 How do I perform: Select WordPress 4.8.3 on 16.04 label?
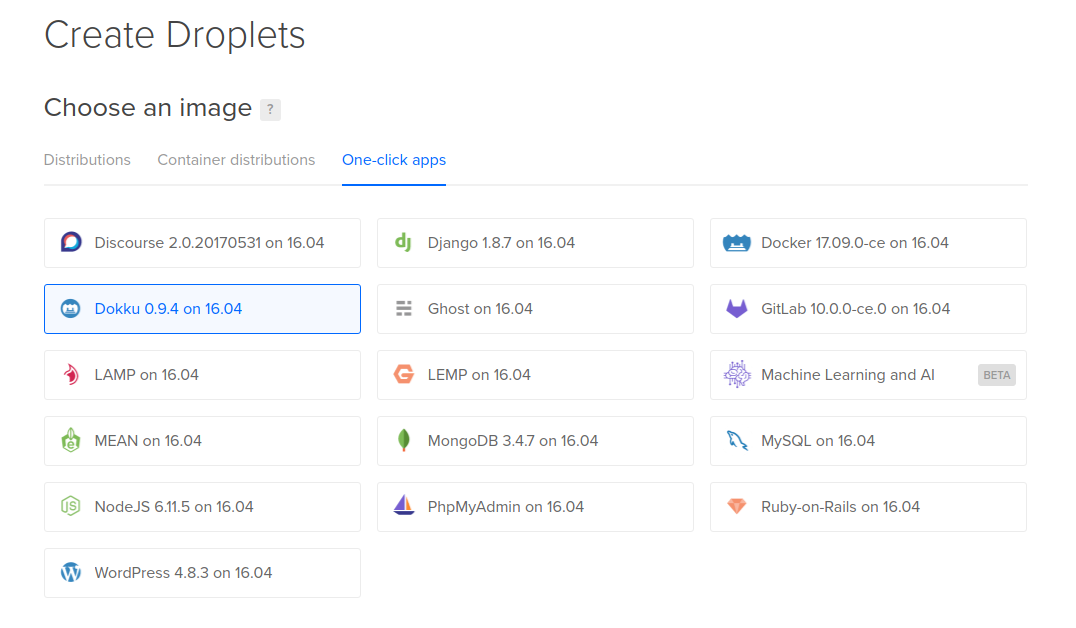[183, 572]
